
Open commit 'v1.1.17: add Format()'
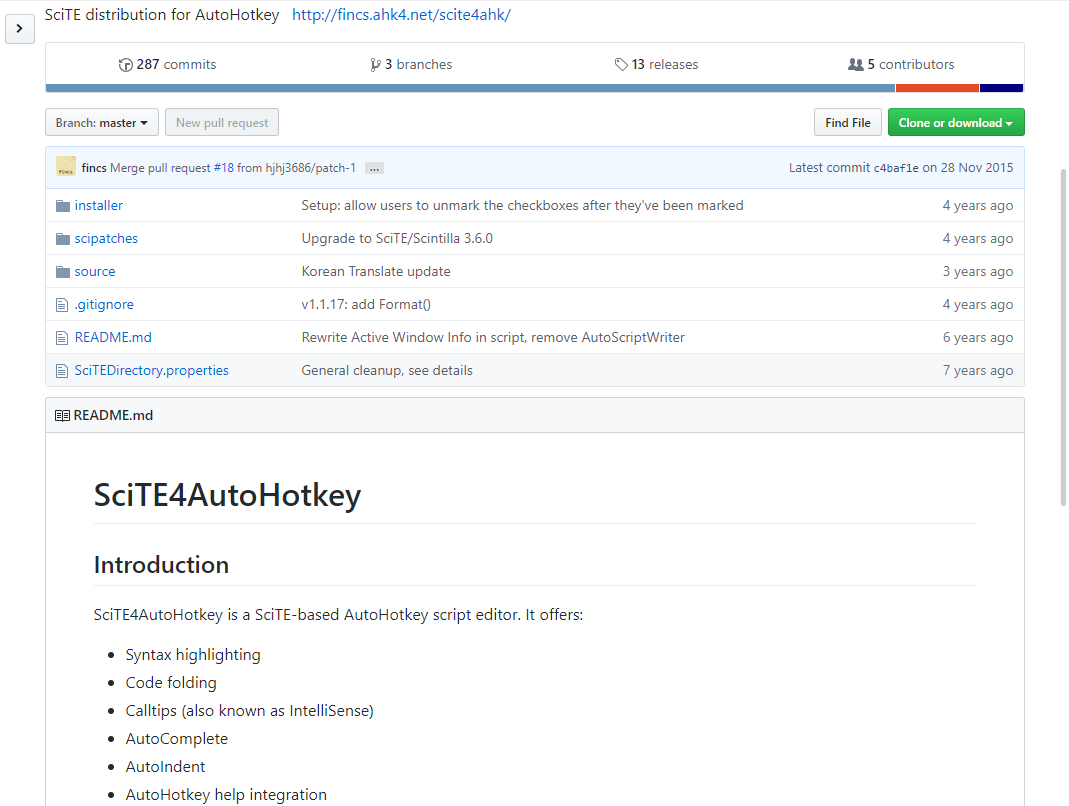[366, 304]
